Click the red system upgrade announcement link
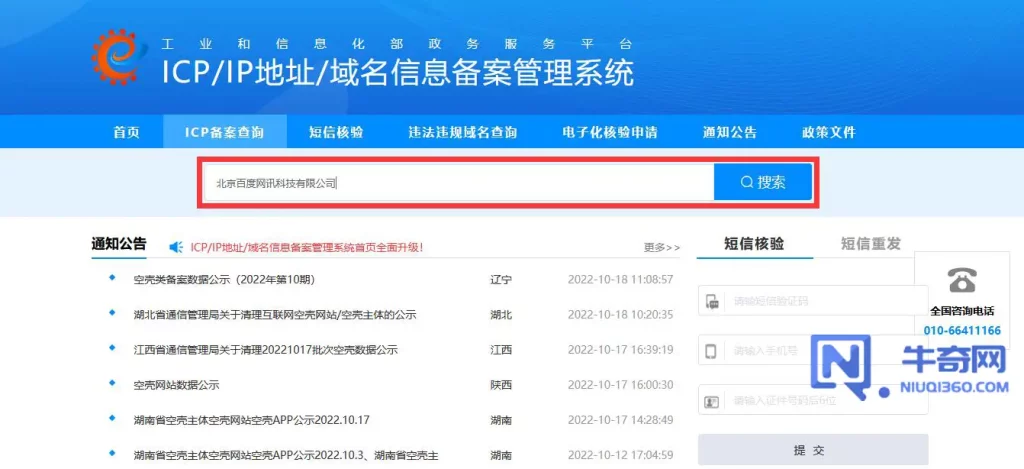The width and height of the screenshot is (1024, 469). 307,248
